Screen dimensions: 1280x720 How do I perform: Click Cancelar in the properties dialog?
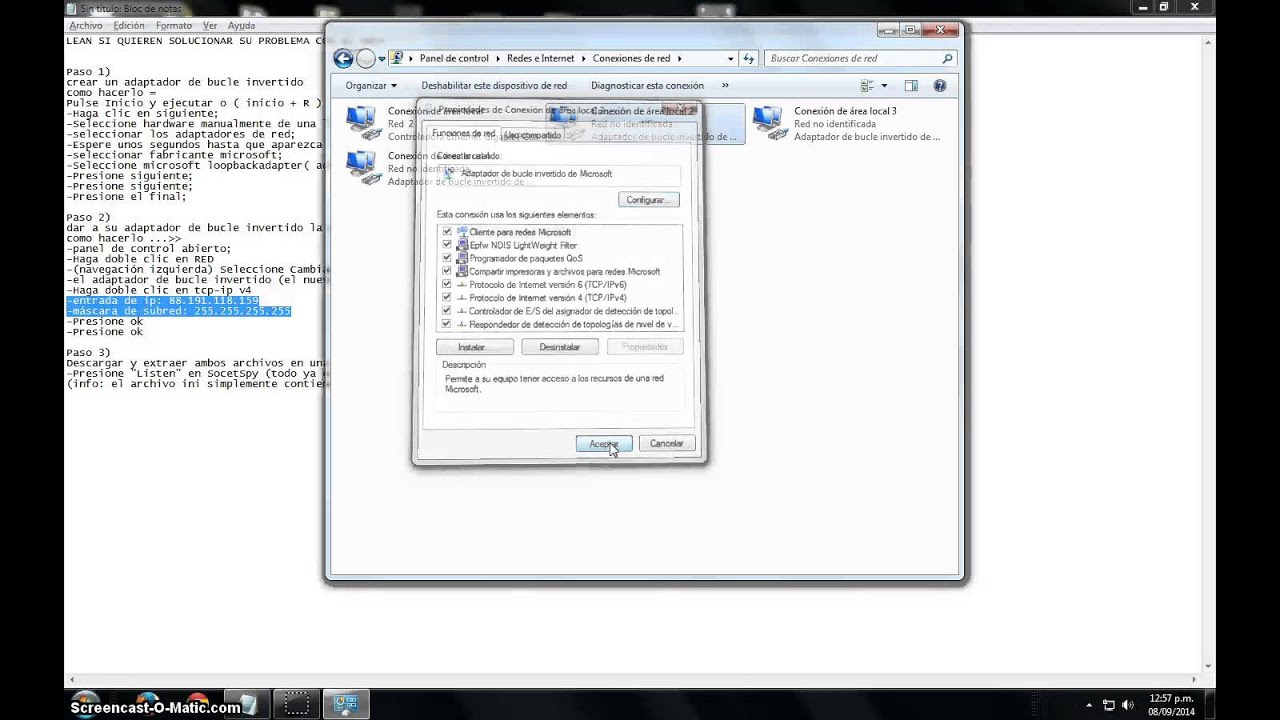coord(666,443)
